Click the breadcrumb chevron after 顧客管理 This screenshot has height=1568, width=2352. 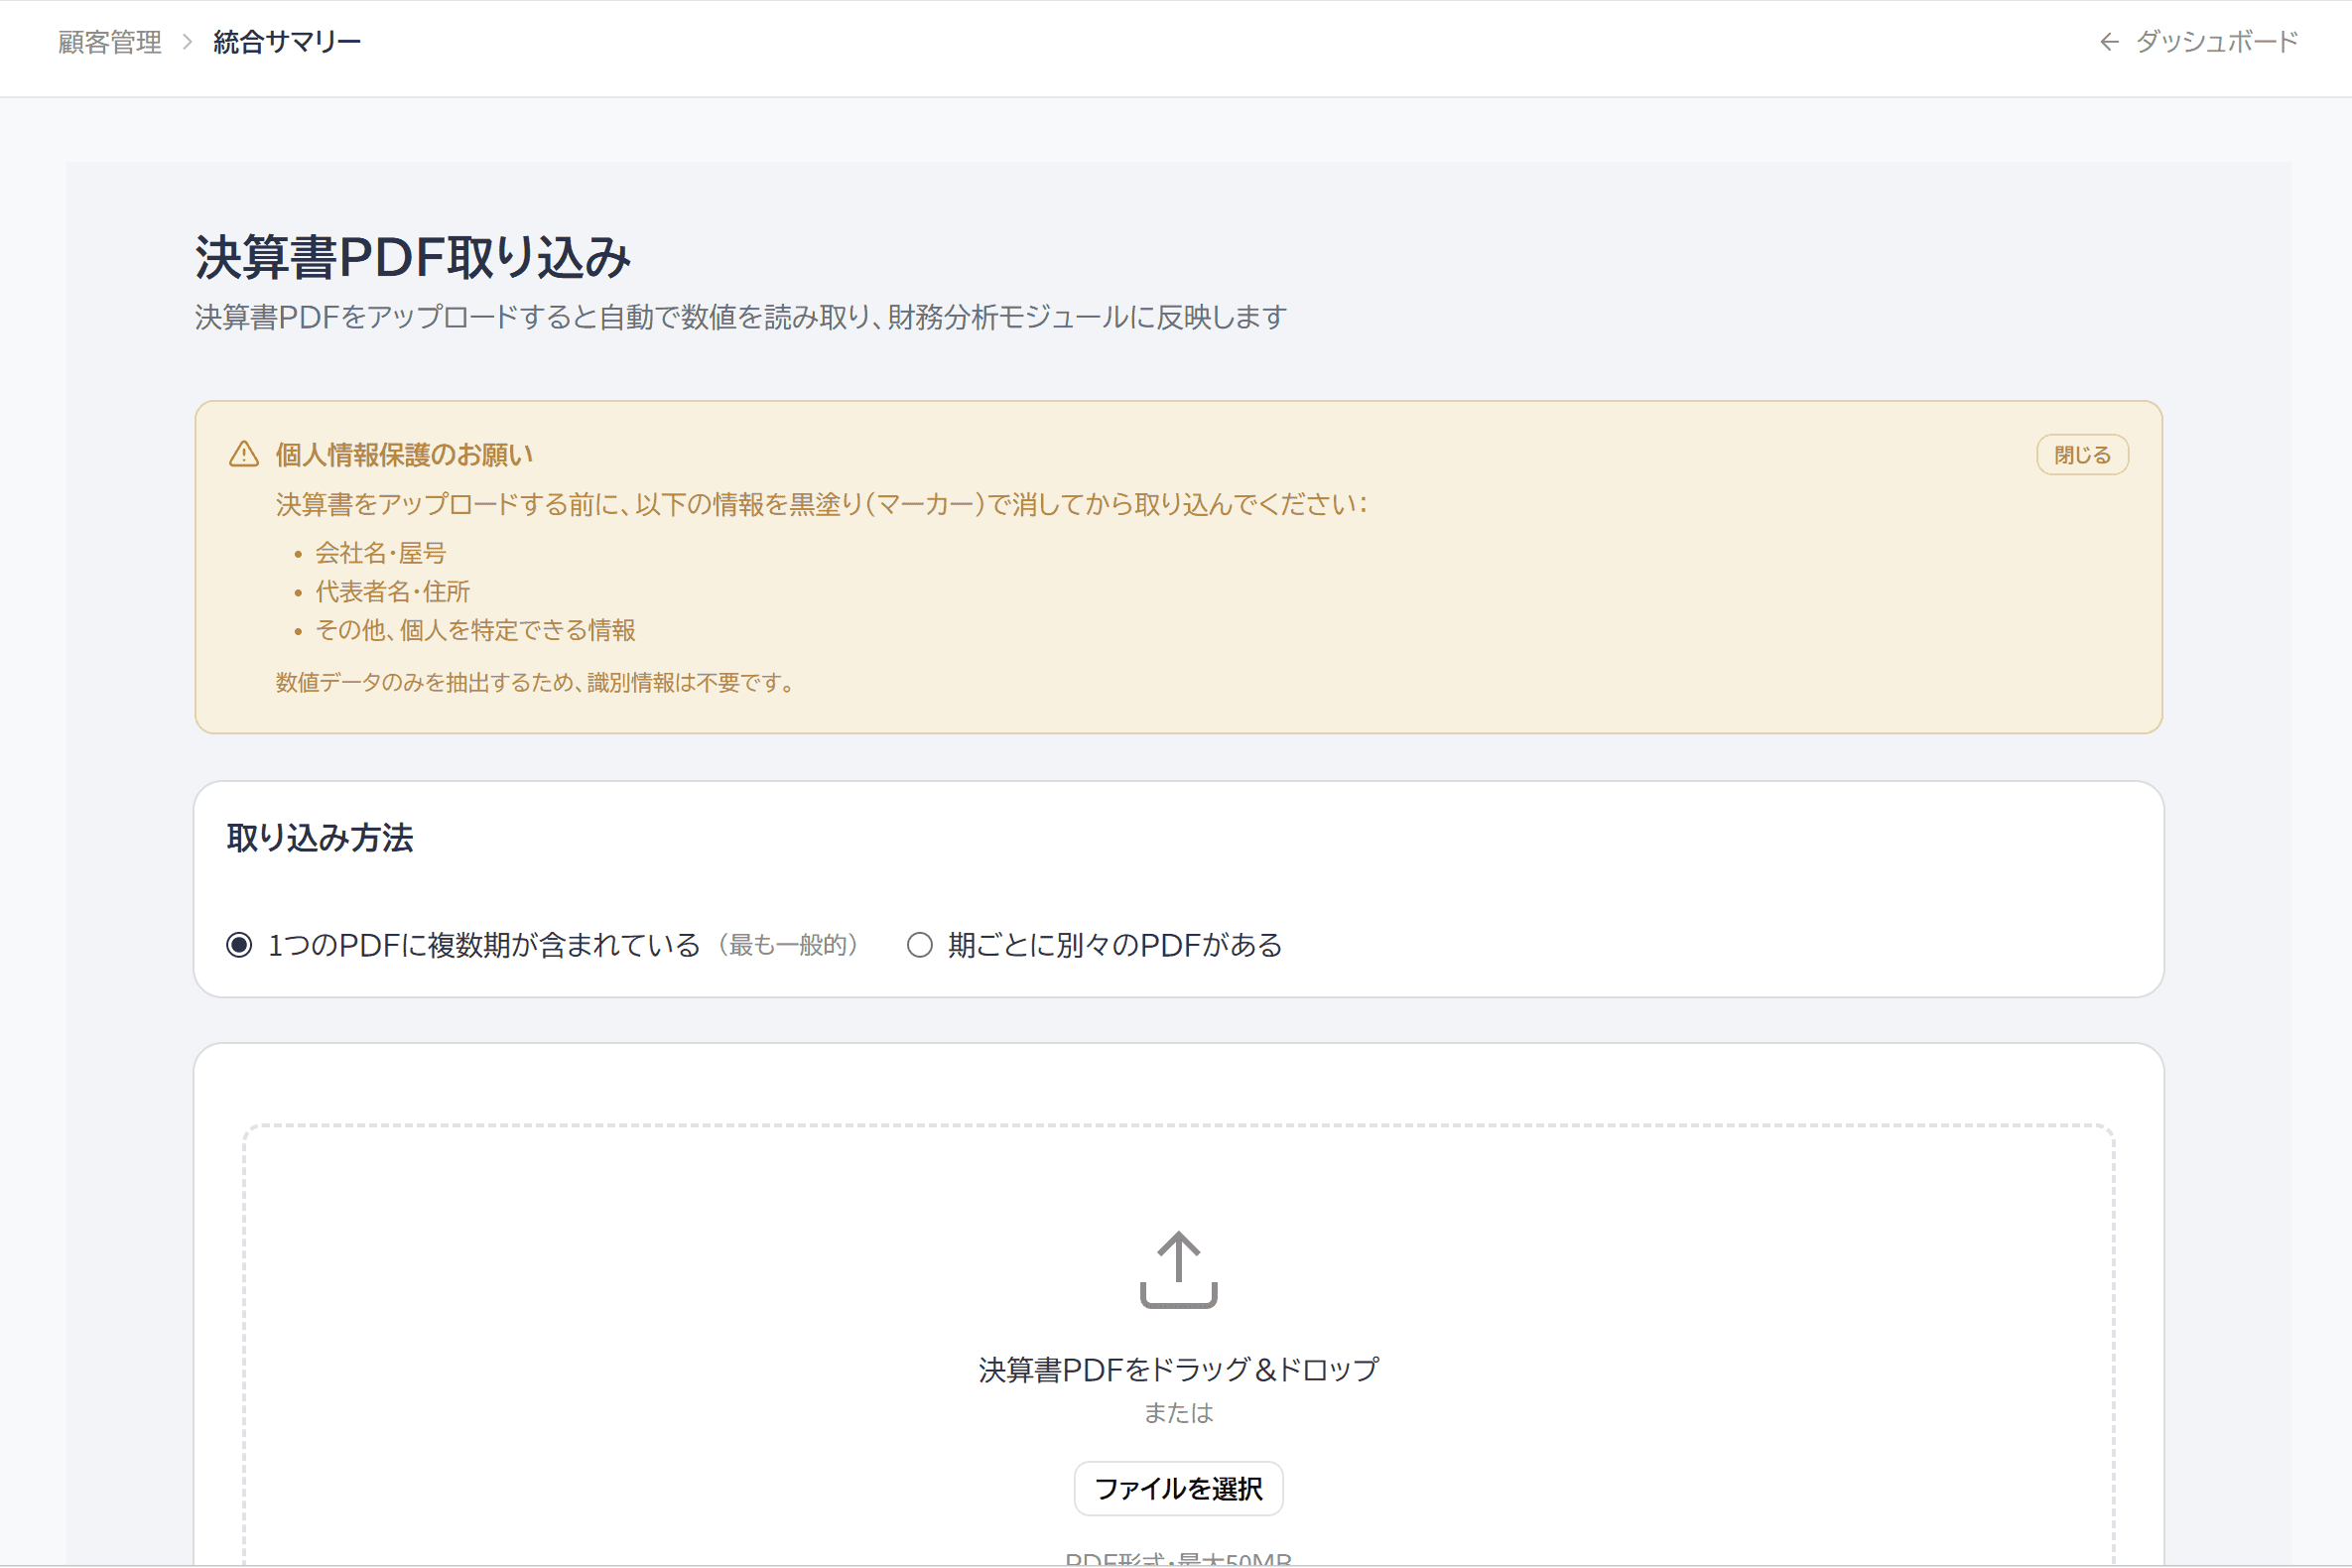coord(187,42)
